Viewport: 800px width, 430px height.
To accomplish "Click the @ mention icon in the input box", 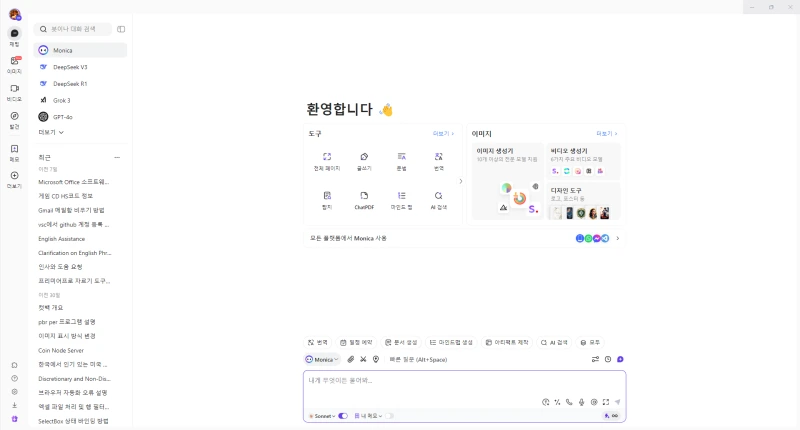I will (594, 402).
